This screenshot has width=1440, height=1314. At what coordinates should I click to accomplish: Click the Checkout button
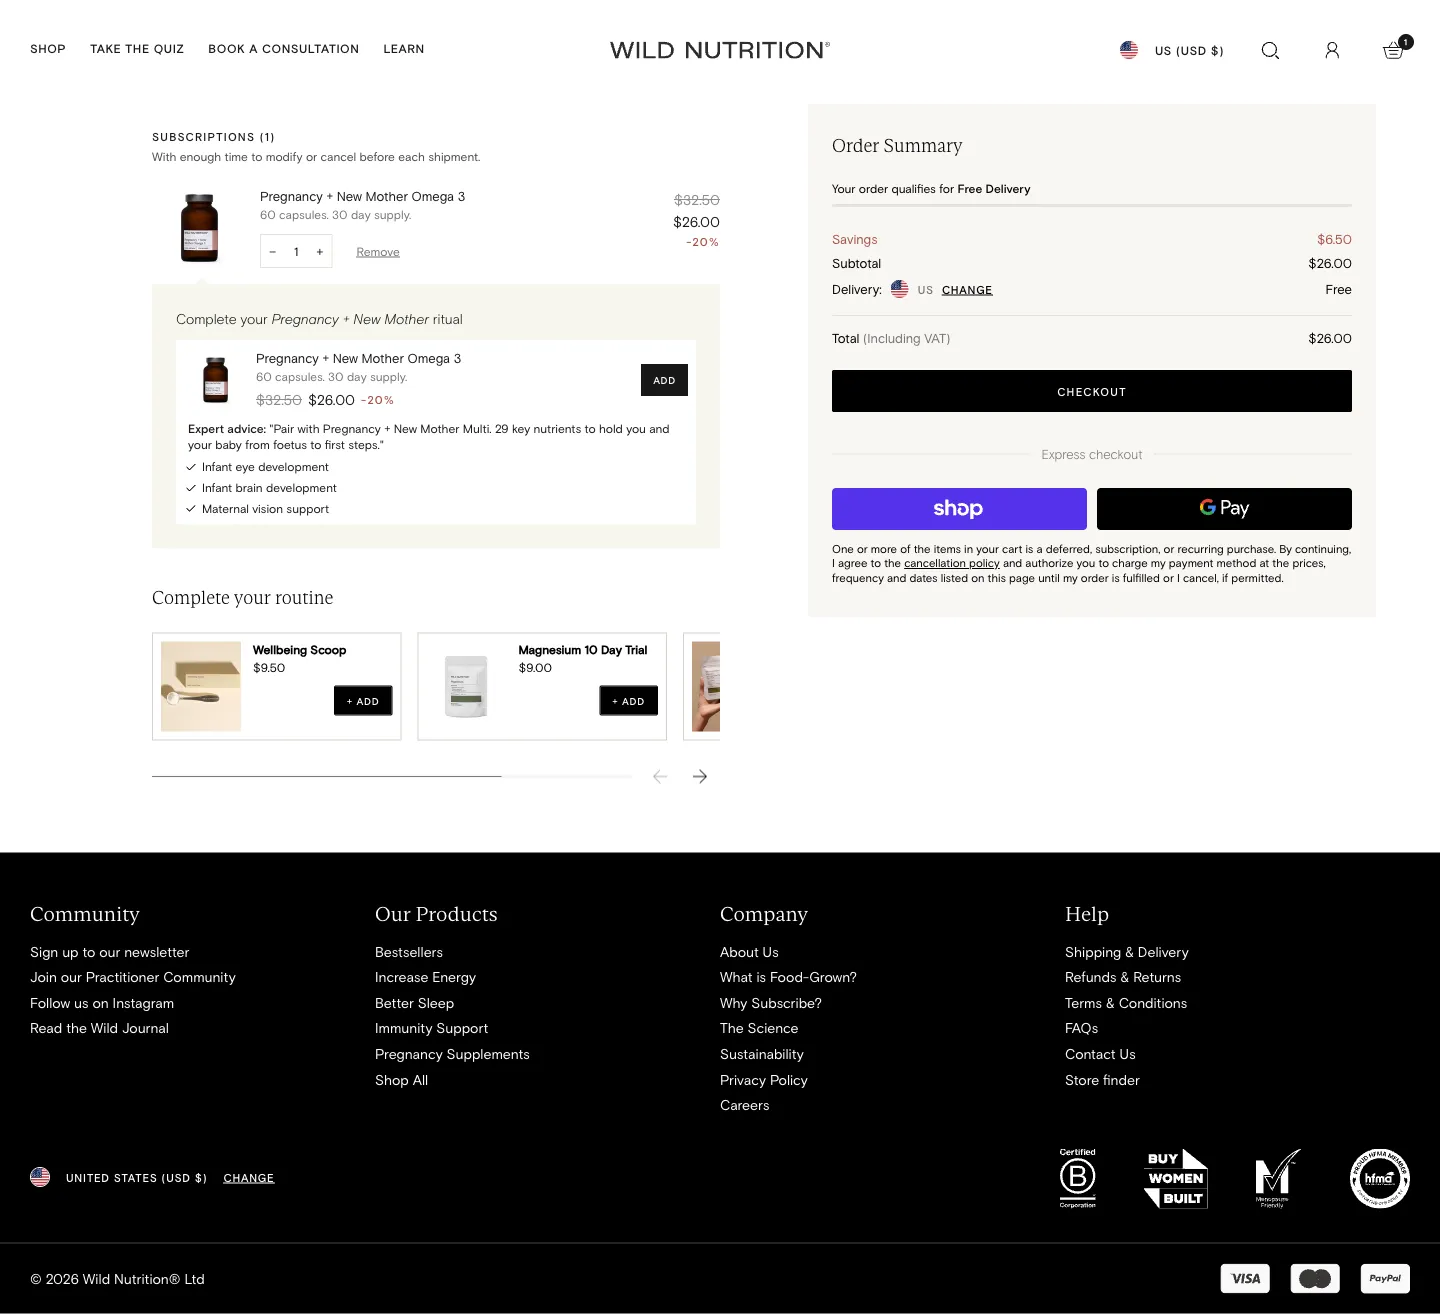tap(1092, 391)
